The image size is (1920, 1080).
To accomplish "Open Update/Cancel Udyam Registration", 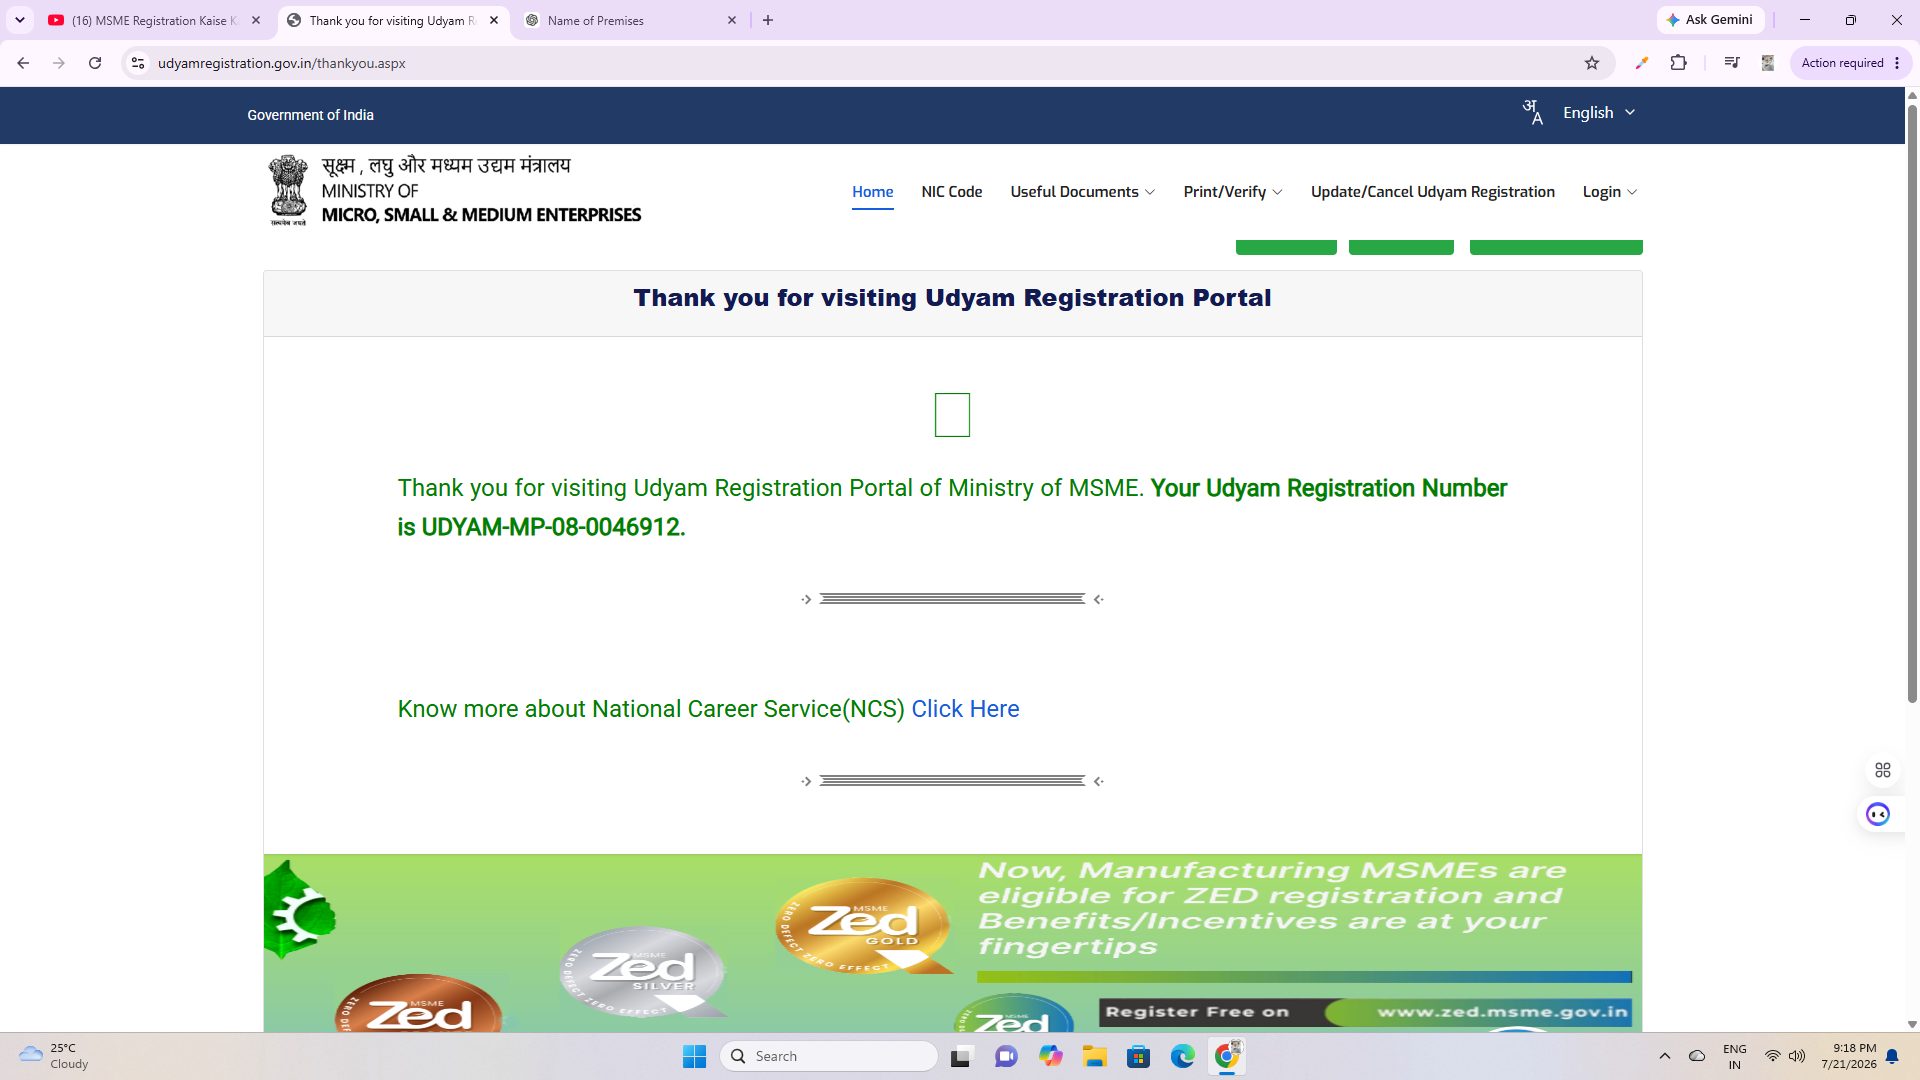I will pyautogui.click(x=1433, y=192).
